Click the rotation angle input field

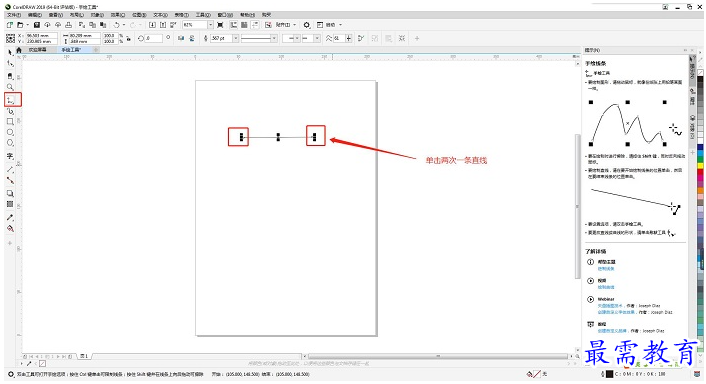(154, 38)
